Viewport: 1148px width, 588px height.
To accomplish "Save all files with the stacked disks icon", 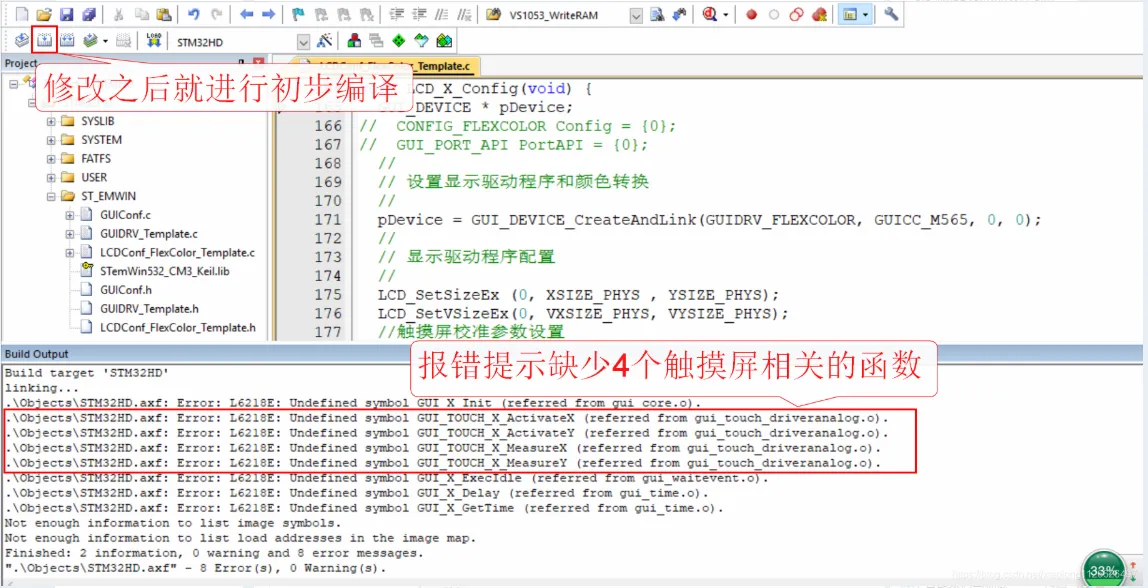I will tap(89, 14).
